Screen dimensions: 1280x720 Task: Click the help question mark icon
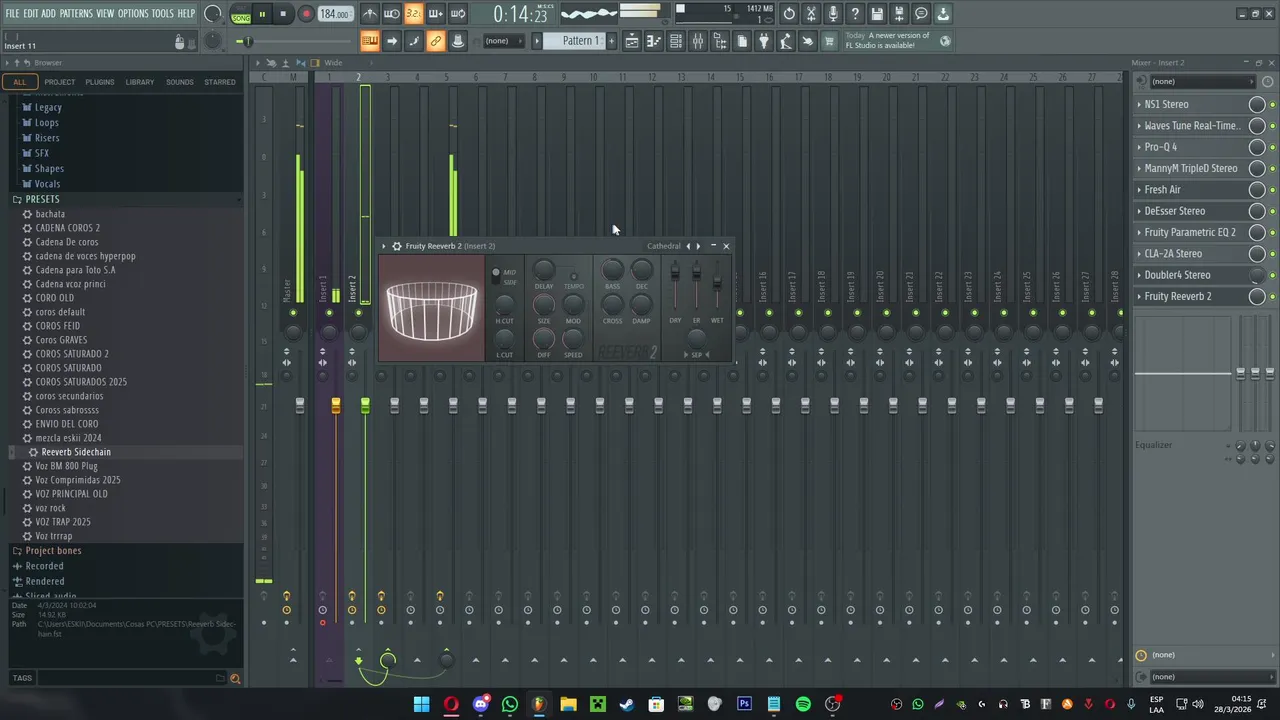click(855, 14)
